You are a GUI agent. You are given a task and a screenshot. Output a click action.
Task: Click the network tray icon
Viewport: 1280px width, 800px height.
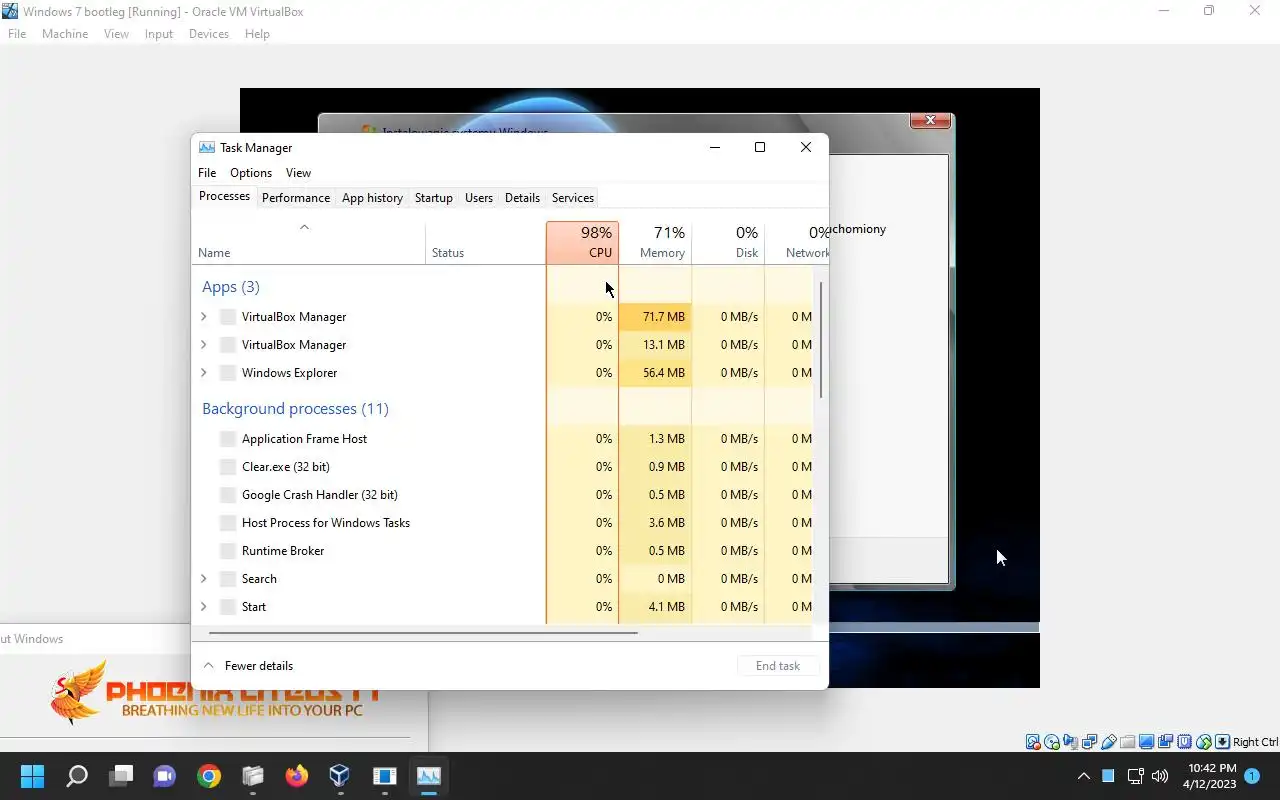coord(1135,776)
